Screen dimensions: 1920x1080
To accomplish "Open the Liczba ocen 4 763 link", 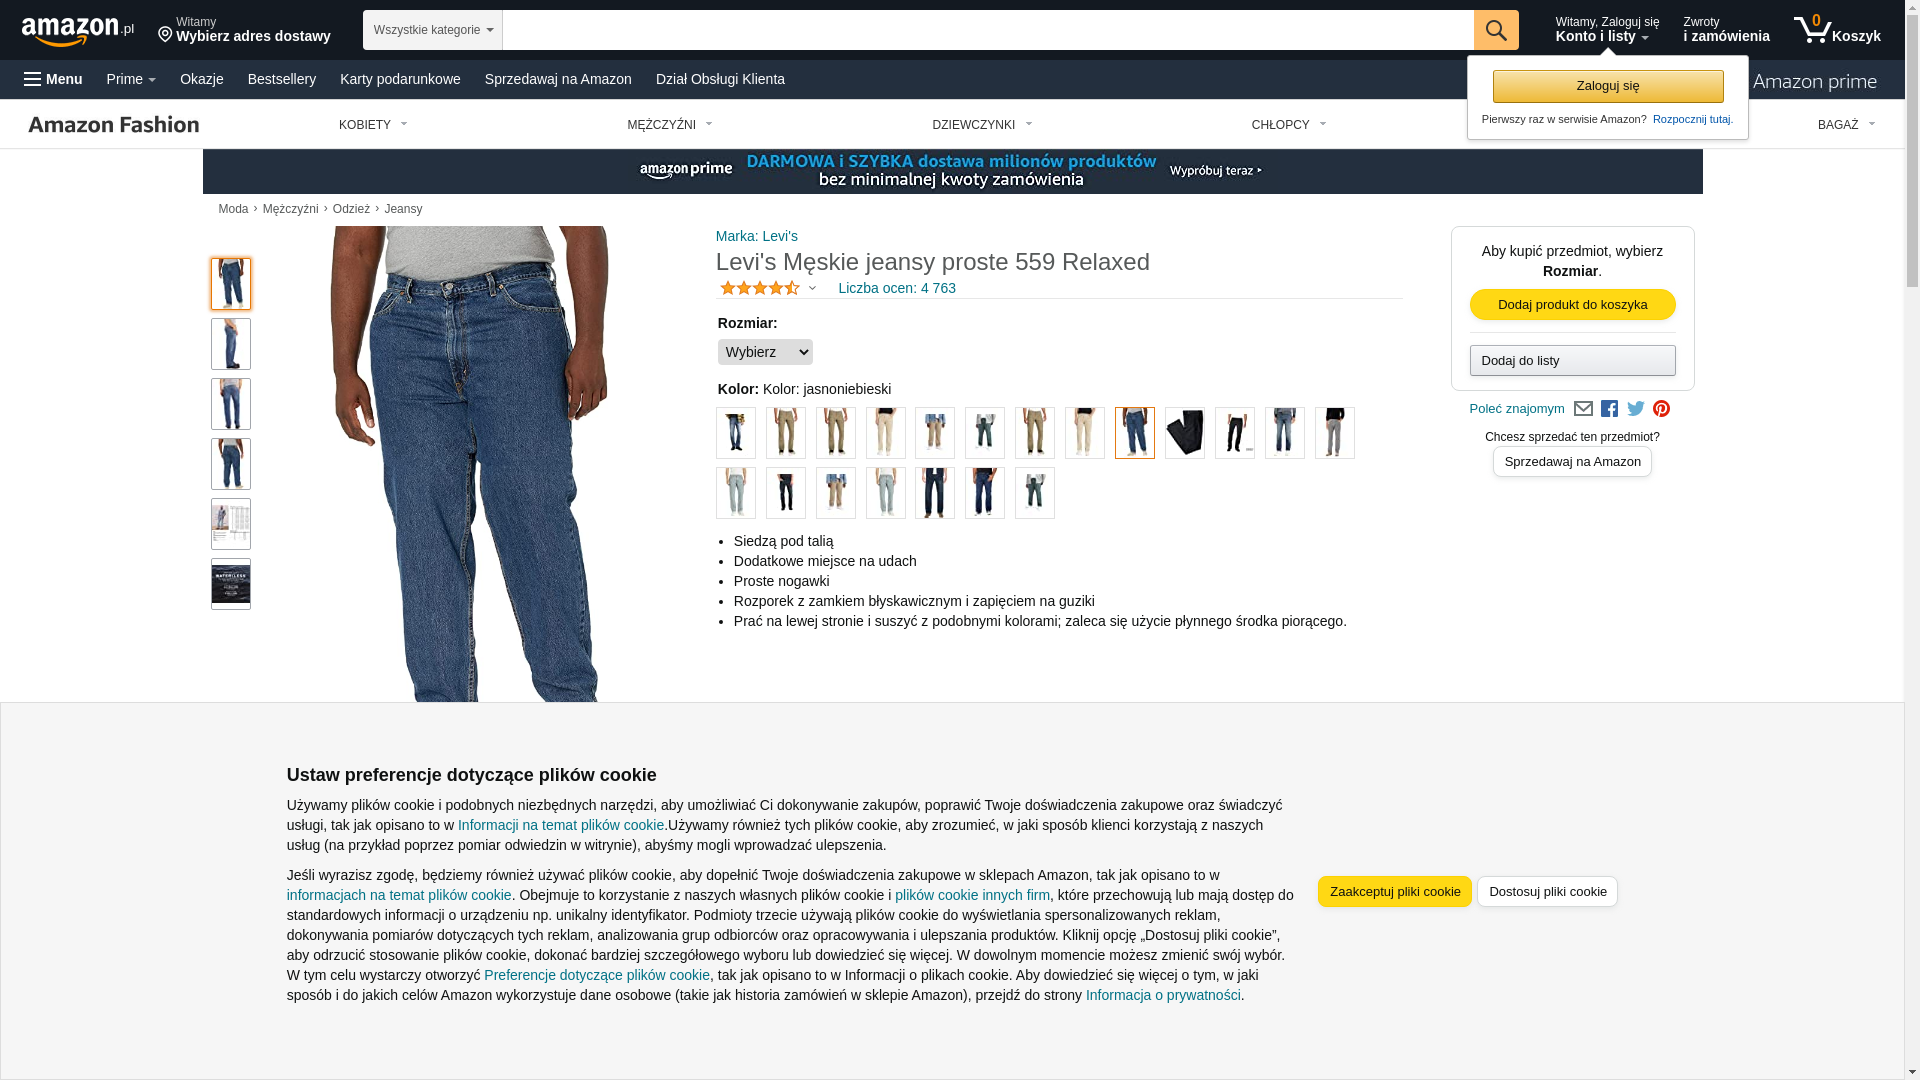I will tap(897, 288).
